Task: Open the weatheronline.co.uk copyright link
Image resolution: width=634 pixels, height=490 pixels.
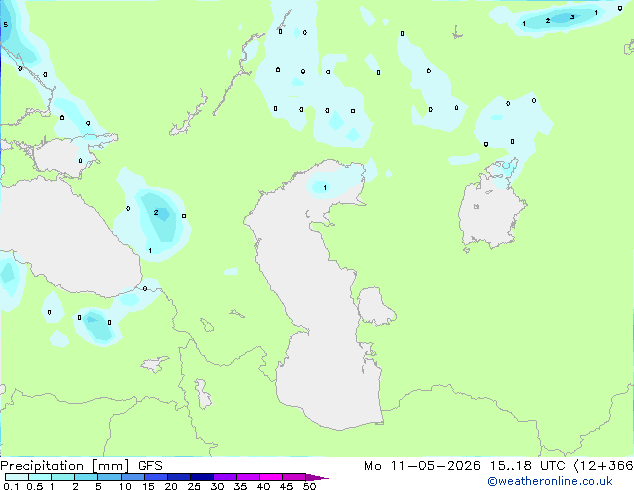Action: 550,481
